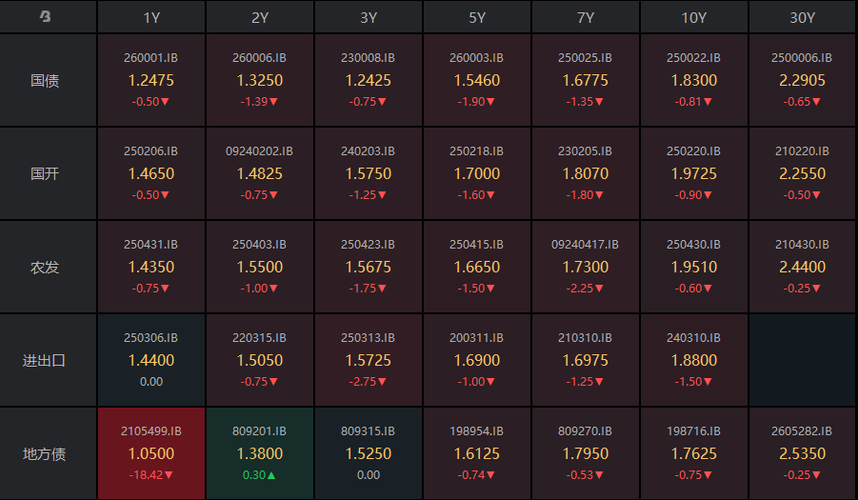Open bond 260001.IB cell
This screenshot has width=858, height=500.
pos(151,80)
